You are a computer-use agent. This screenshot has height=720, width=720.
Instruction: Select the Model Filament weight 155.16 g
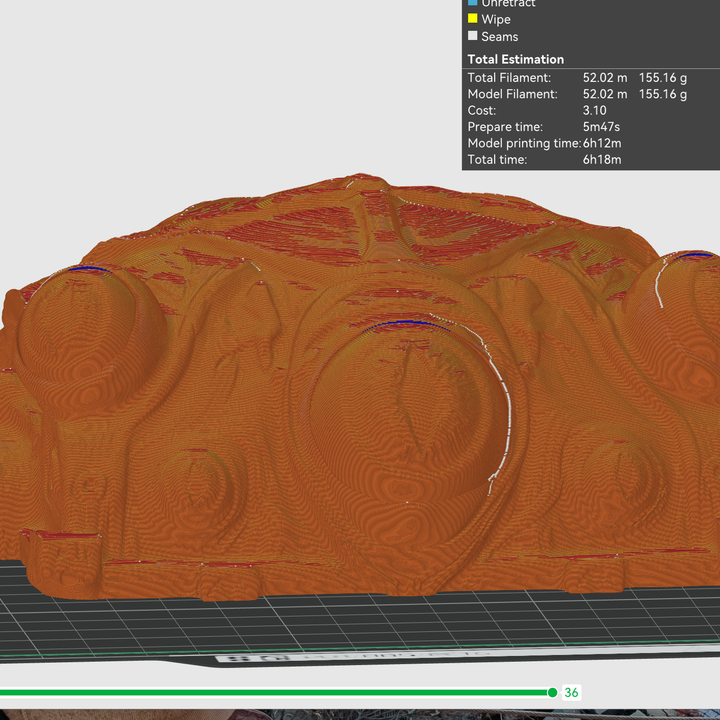[x=663, y=94]
